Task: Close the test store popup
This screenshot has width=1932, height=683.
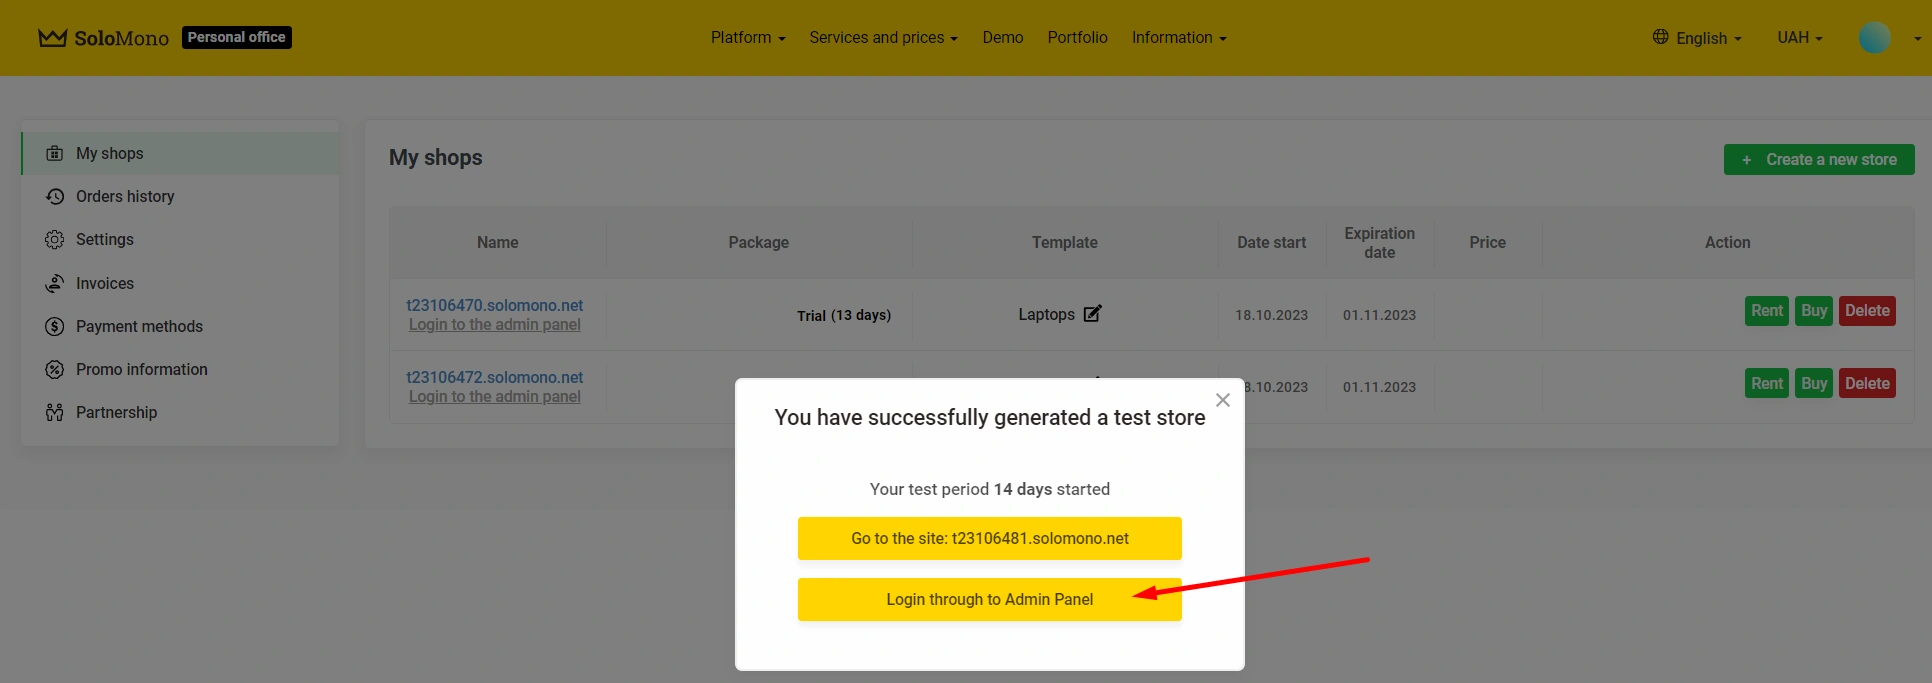Action: (1222, 400)
